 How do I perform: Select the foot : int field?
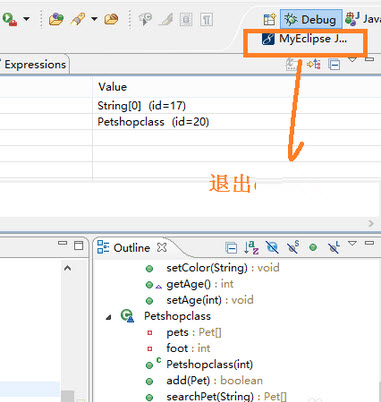(188, 348)
